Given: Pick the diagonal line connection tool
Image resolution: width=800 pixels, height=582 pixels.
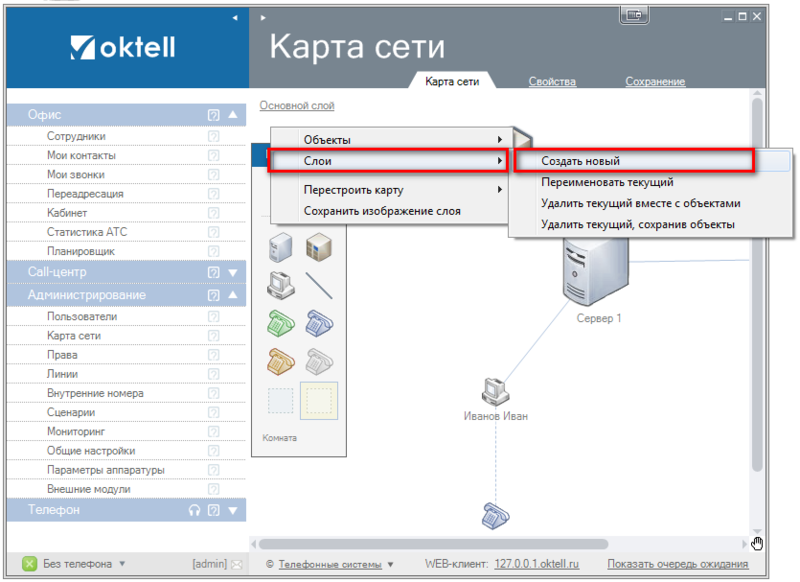Looking at the screenshot, I should [319, 285].
